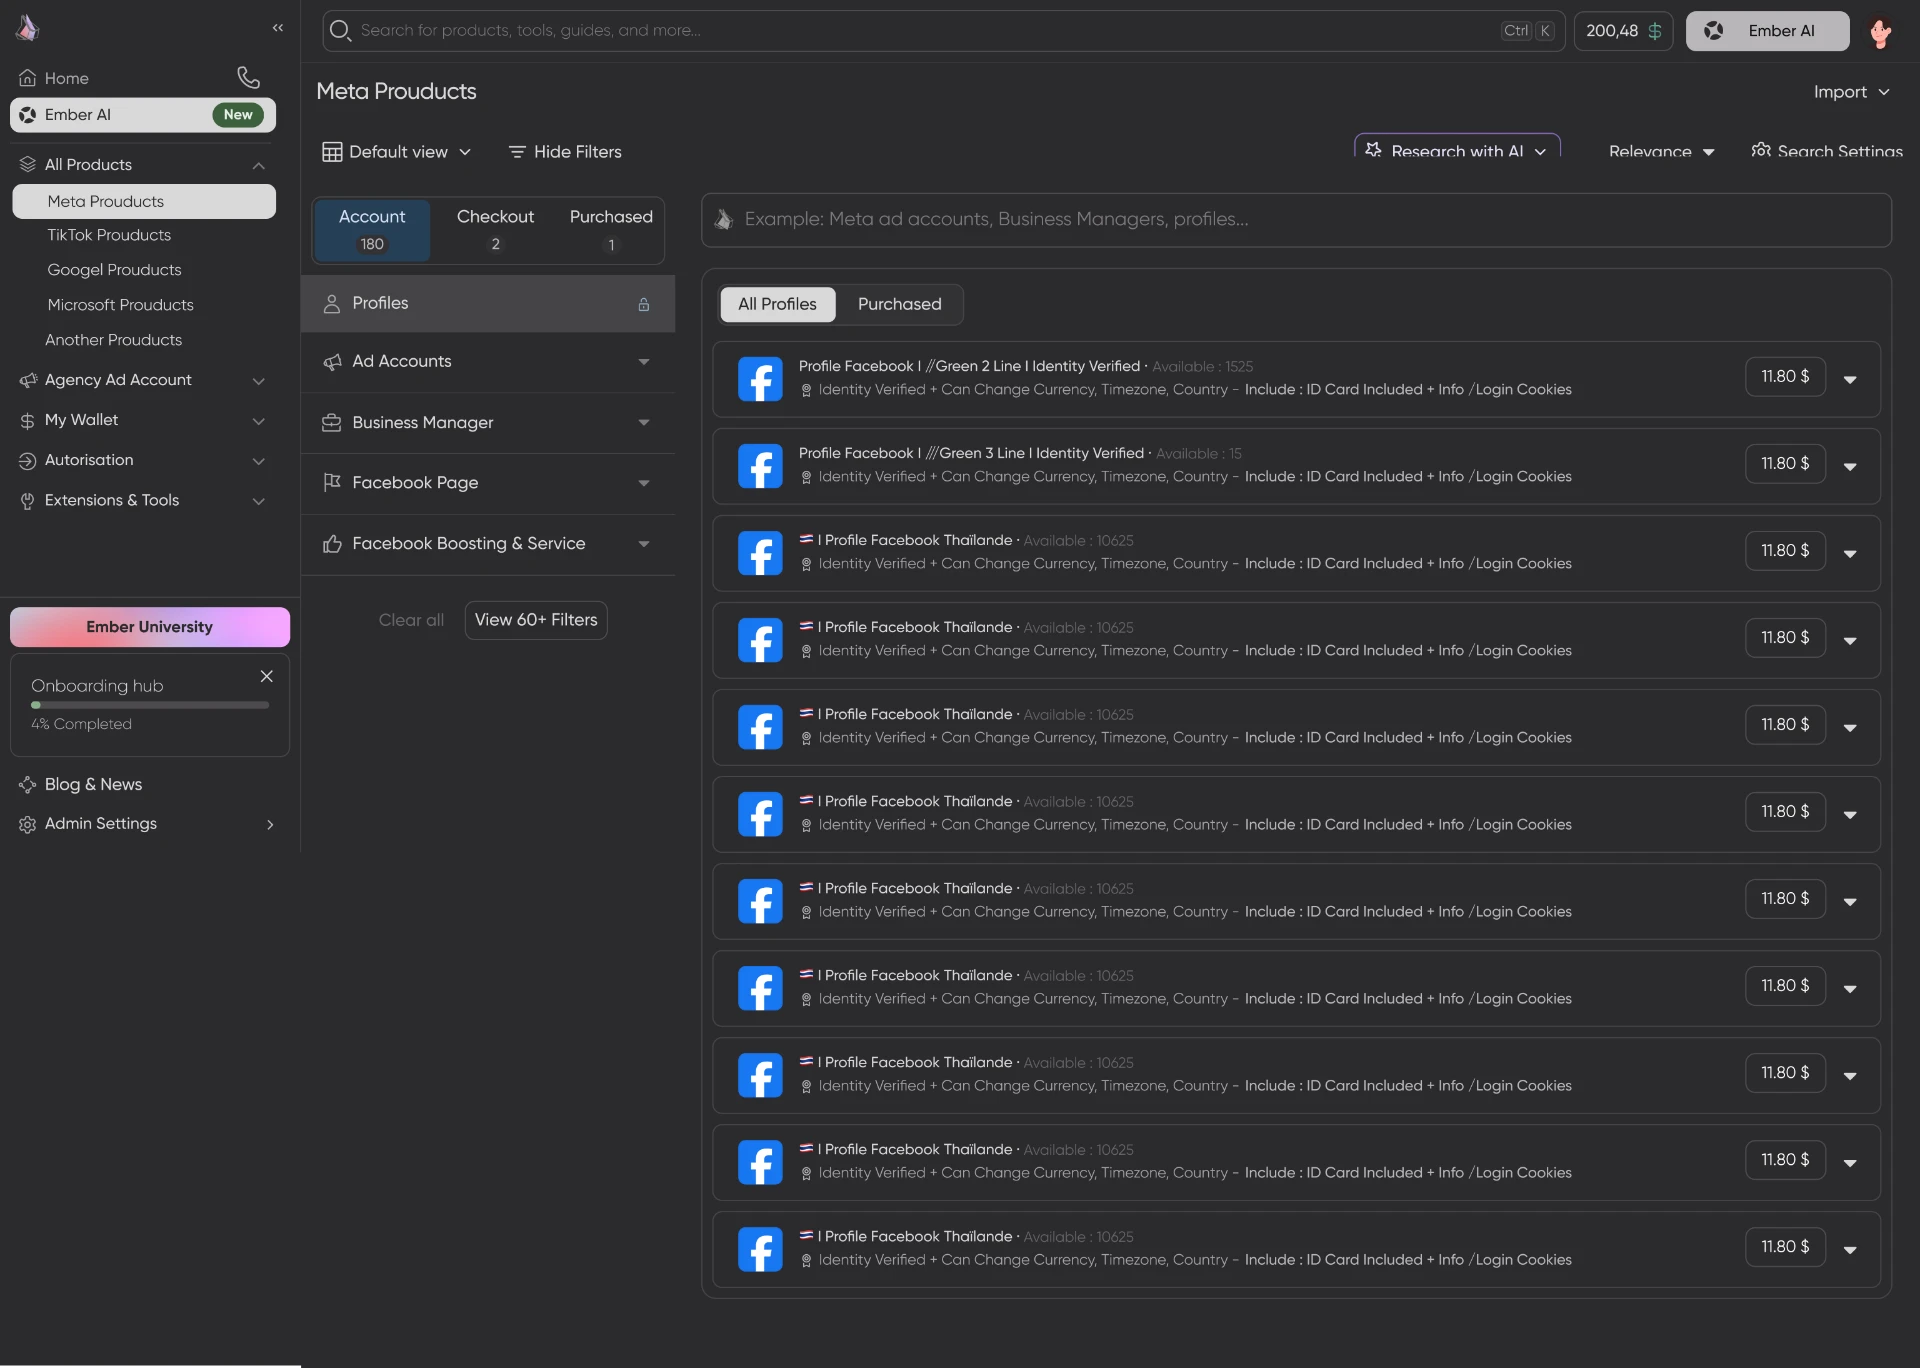Open Microsoft Prouducts in sidebar
Image resolution: width=1920 pixels, height=1368 pixels.
[x=120, y=305]
